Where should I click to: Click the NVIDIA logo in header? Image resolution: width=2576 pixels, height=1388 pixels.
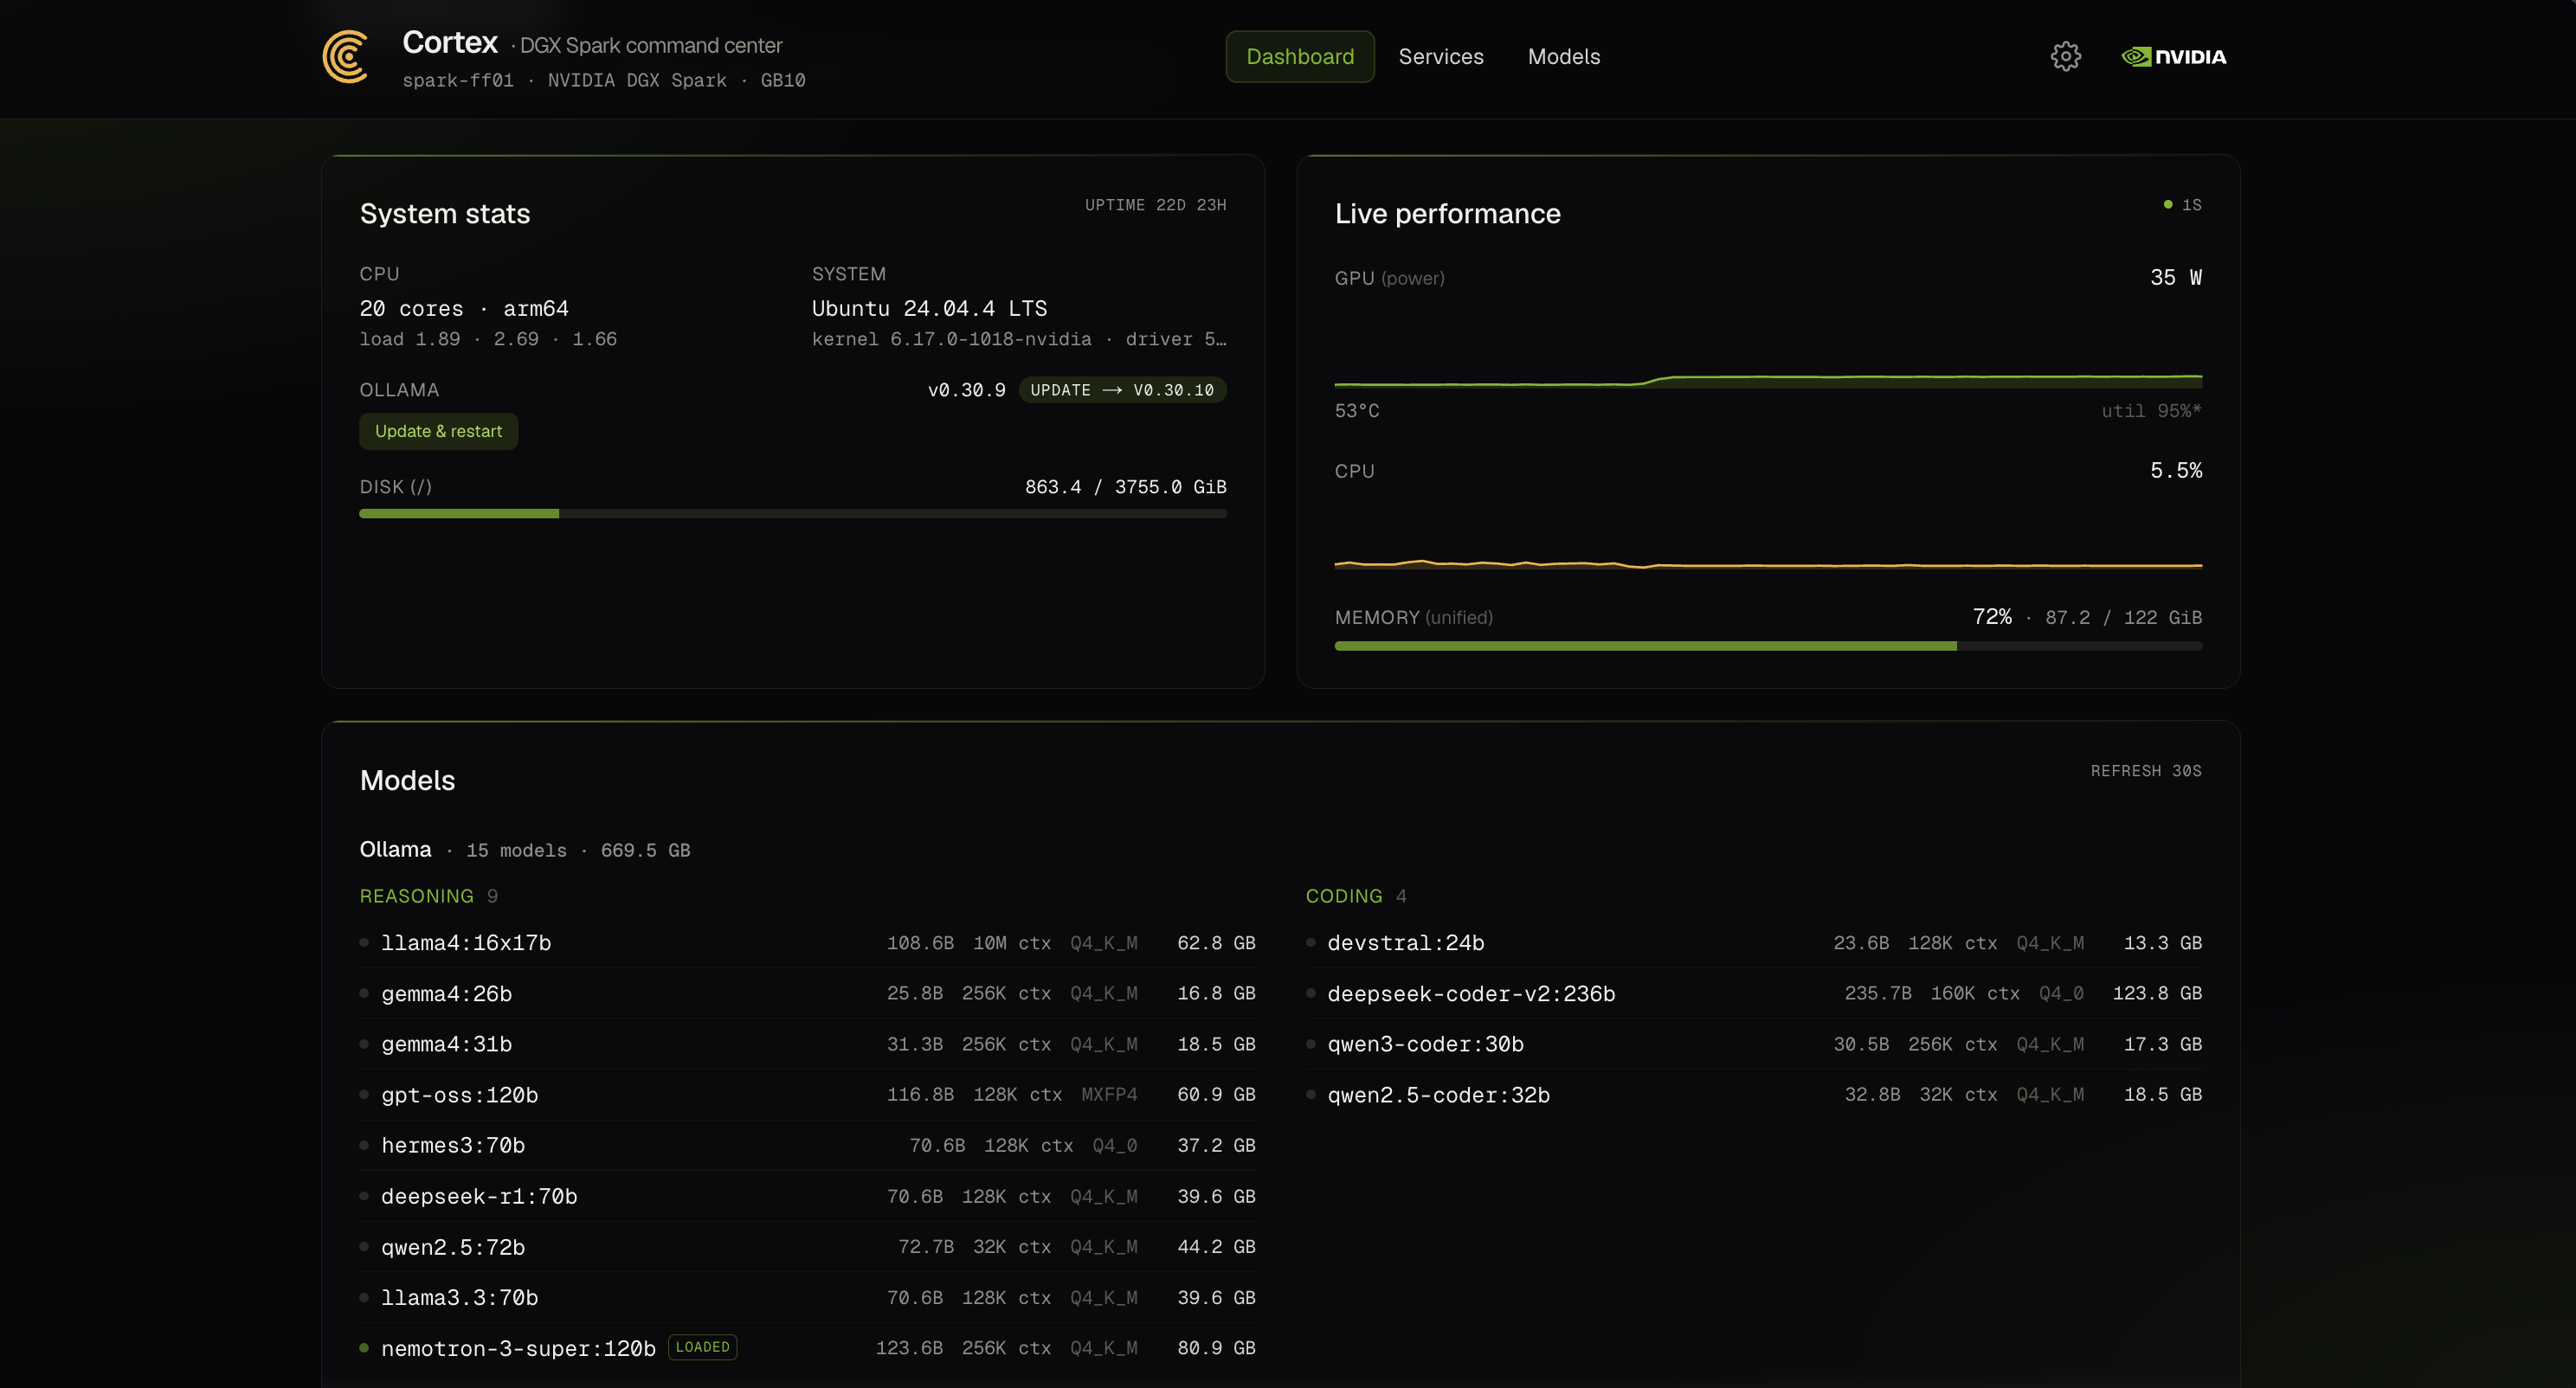(x=2174, y=56)
